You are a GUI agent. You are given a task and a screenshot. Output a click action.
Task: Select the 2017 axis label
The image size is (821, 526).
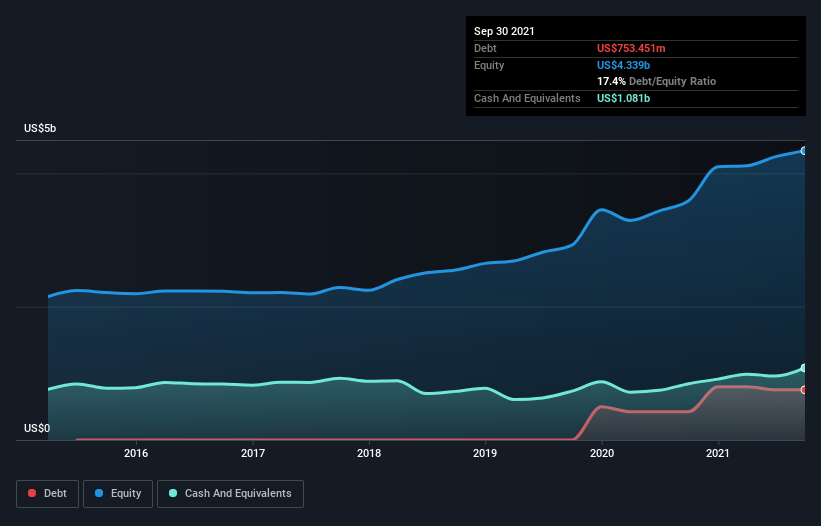253,453
